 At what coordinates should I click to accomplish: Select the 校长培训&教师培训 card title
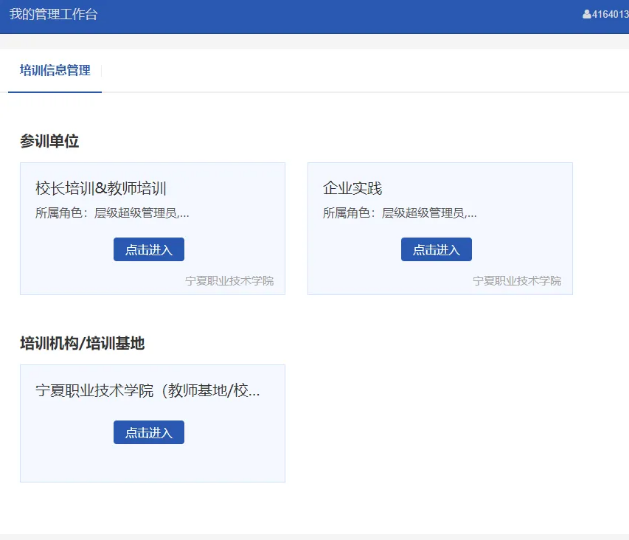[x=101, y=188]
